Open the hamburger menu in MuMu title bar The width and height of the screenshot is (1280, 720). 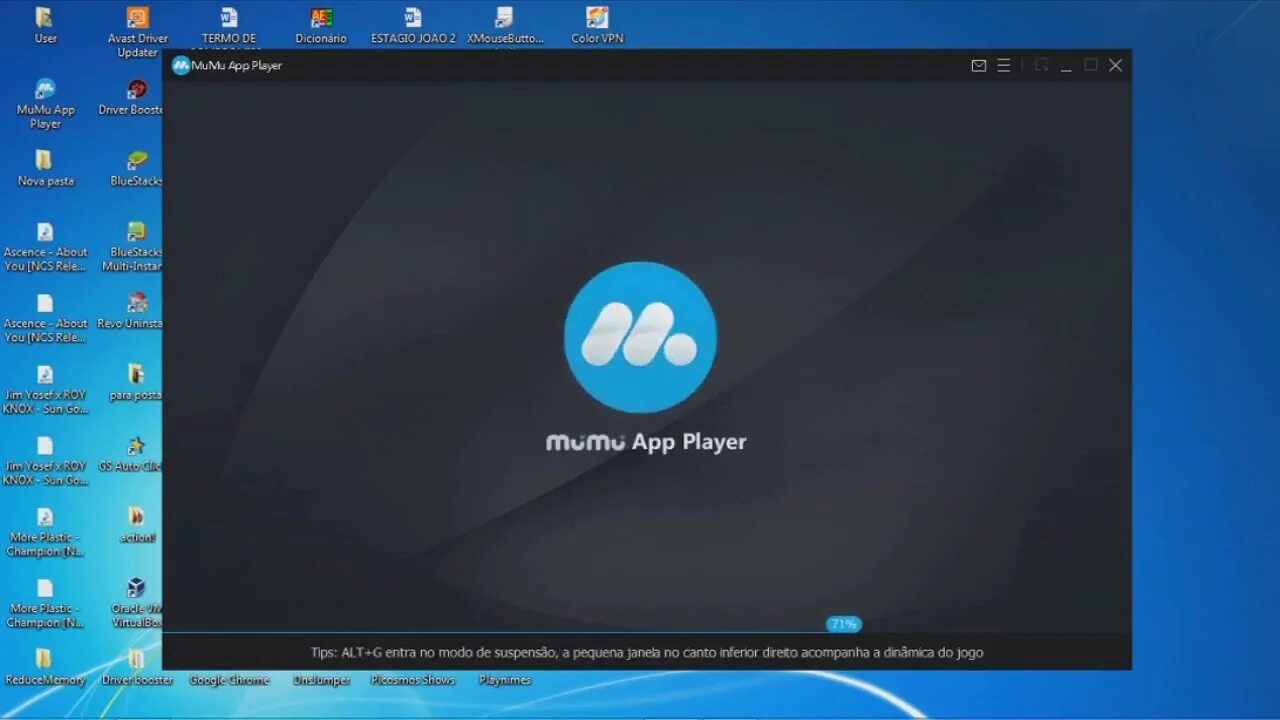tap(1004, 65)
